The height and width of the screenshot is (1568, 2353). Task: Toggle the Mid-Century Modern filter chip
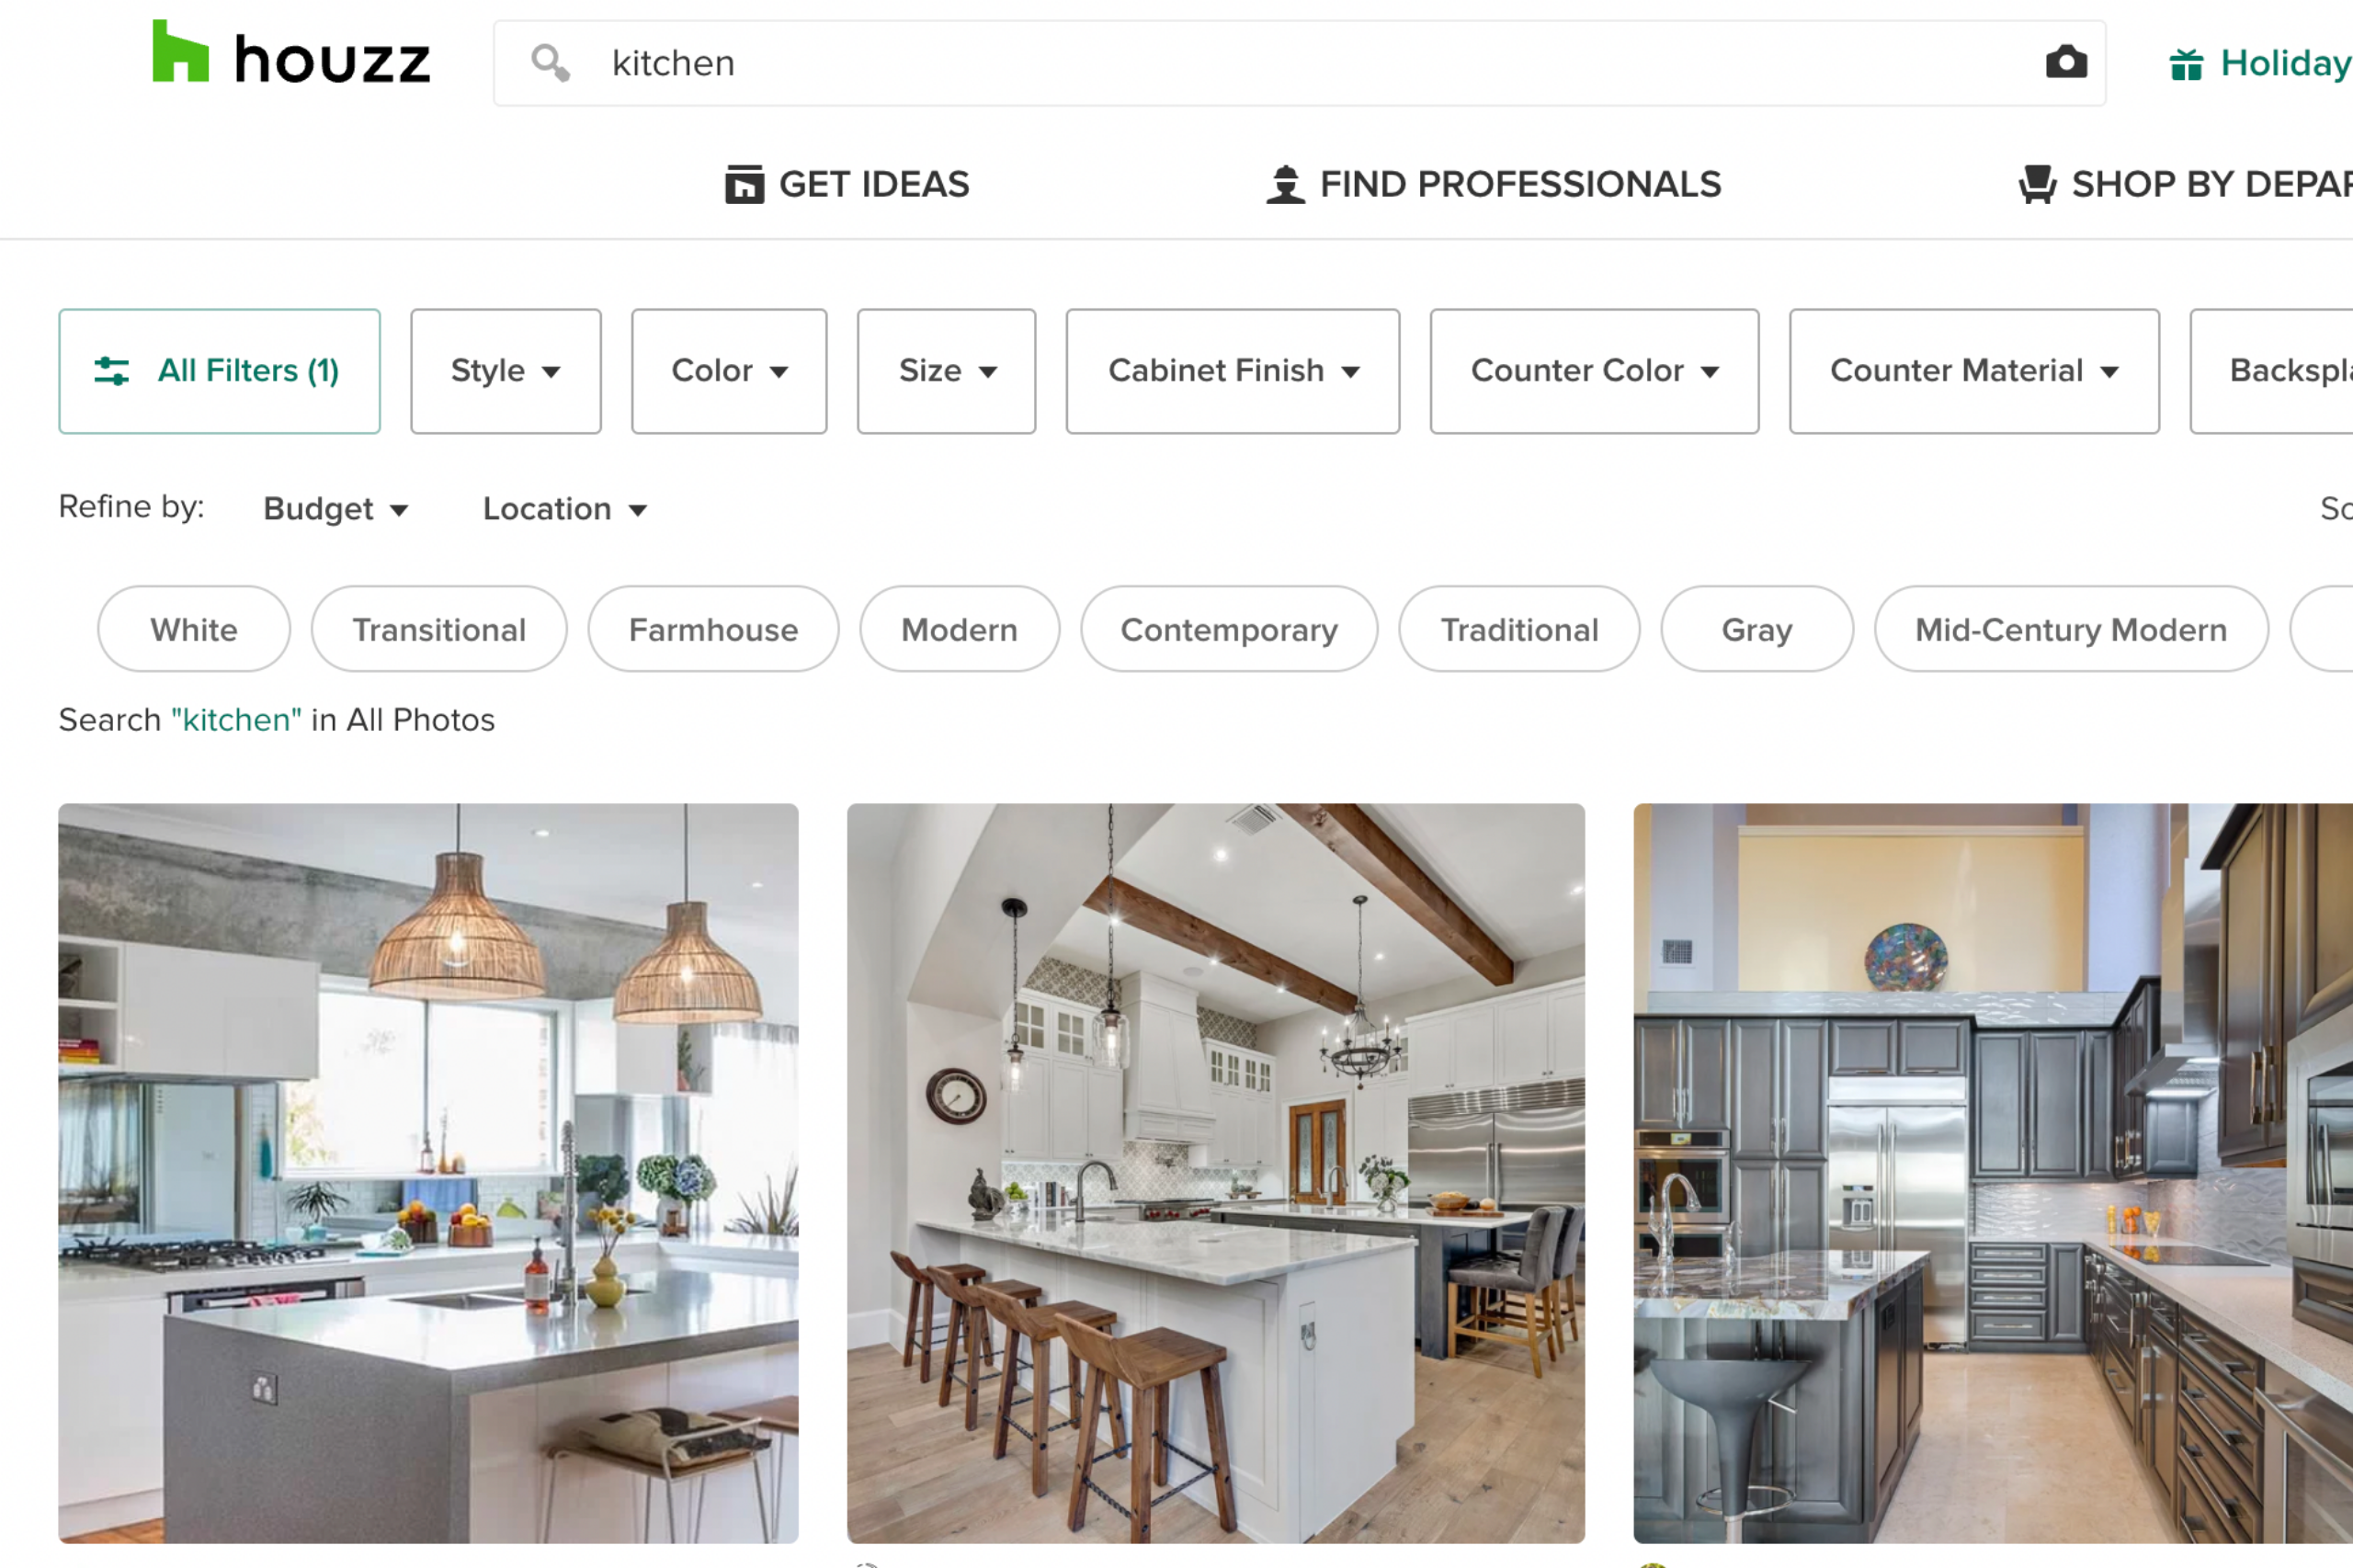(2070, 629)
